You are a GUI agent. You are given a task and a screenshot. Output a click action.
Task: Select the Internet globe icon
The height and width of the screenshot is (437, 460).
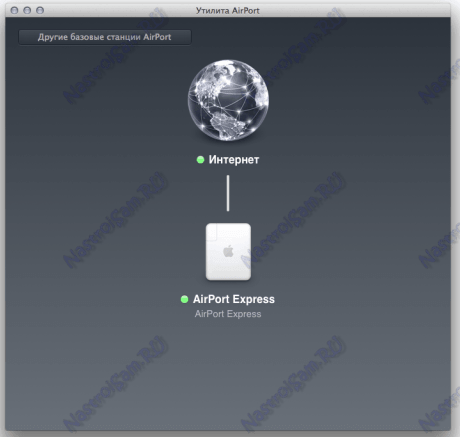coord(228,100)
